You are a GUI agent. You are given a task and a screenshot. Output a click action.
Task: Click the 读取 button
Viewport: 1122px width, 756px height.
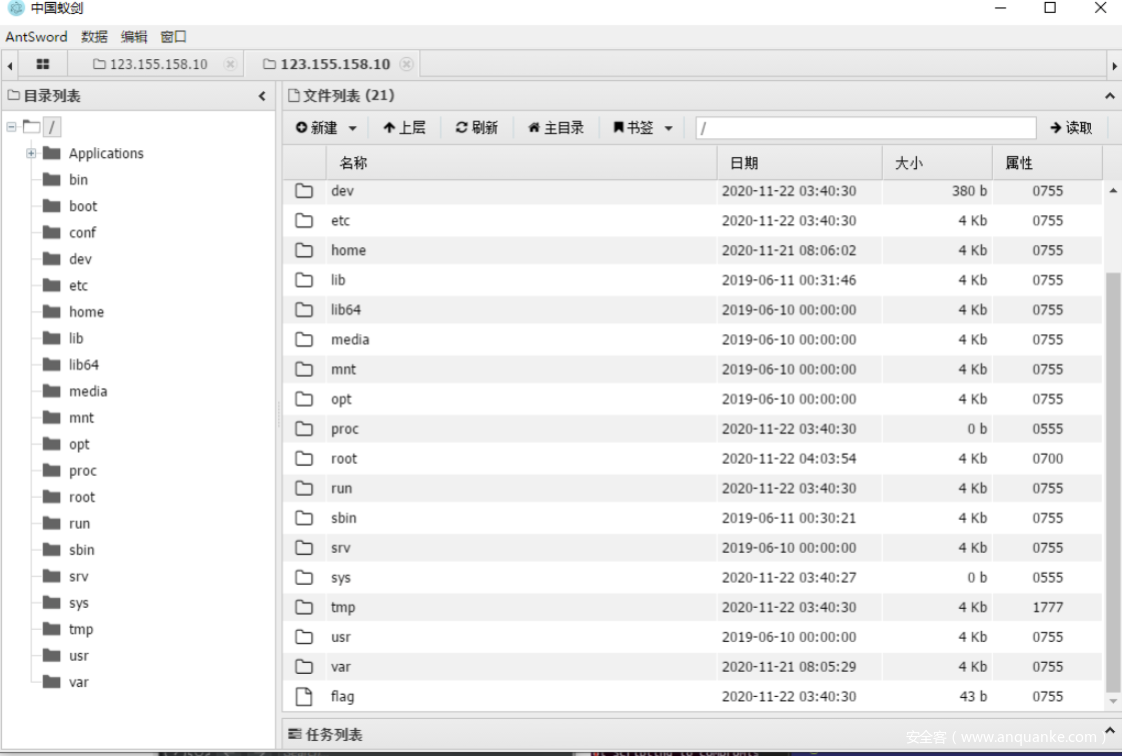[1071, 128]
